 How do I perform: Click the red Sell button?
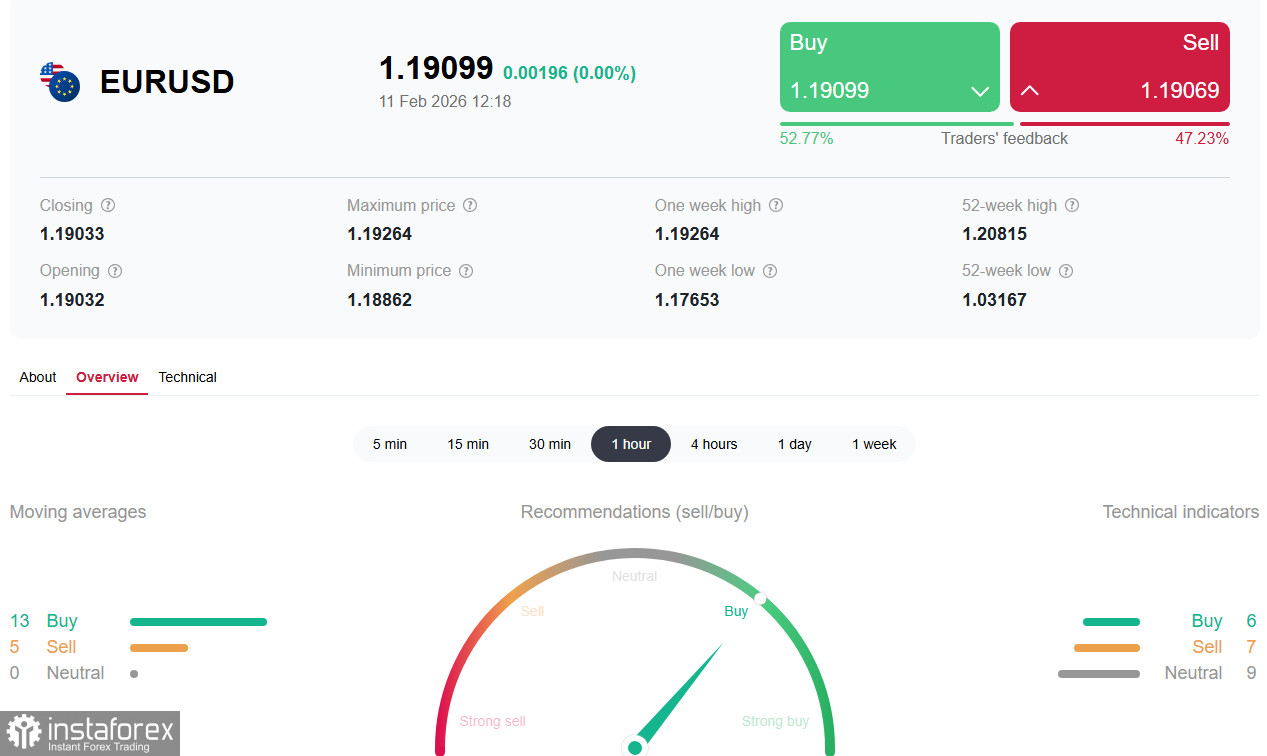point(1120,67)
